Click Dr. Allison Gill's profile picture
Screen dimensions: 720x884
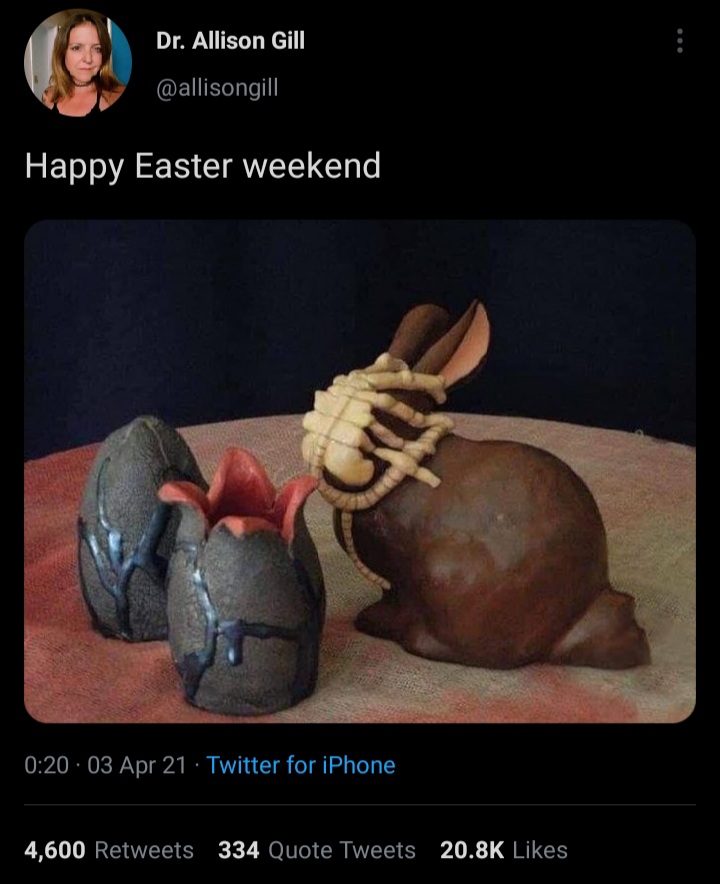click(78, 62)
